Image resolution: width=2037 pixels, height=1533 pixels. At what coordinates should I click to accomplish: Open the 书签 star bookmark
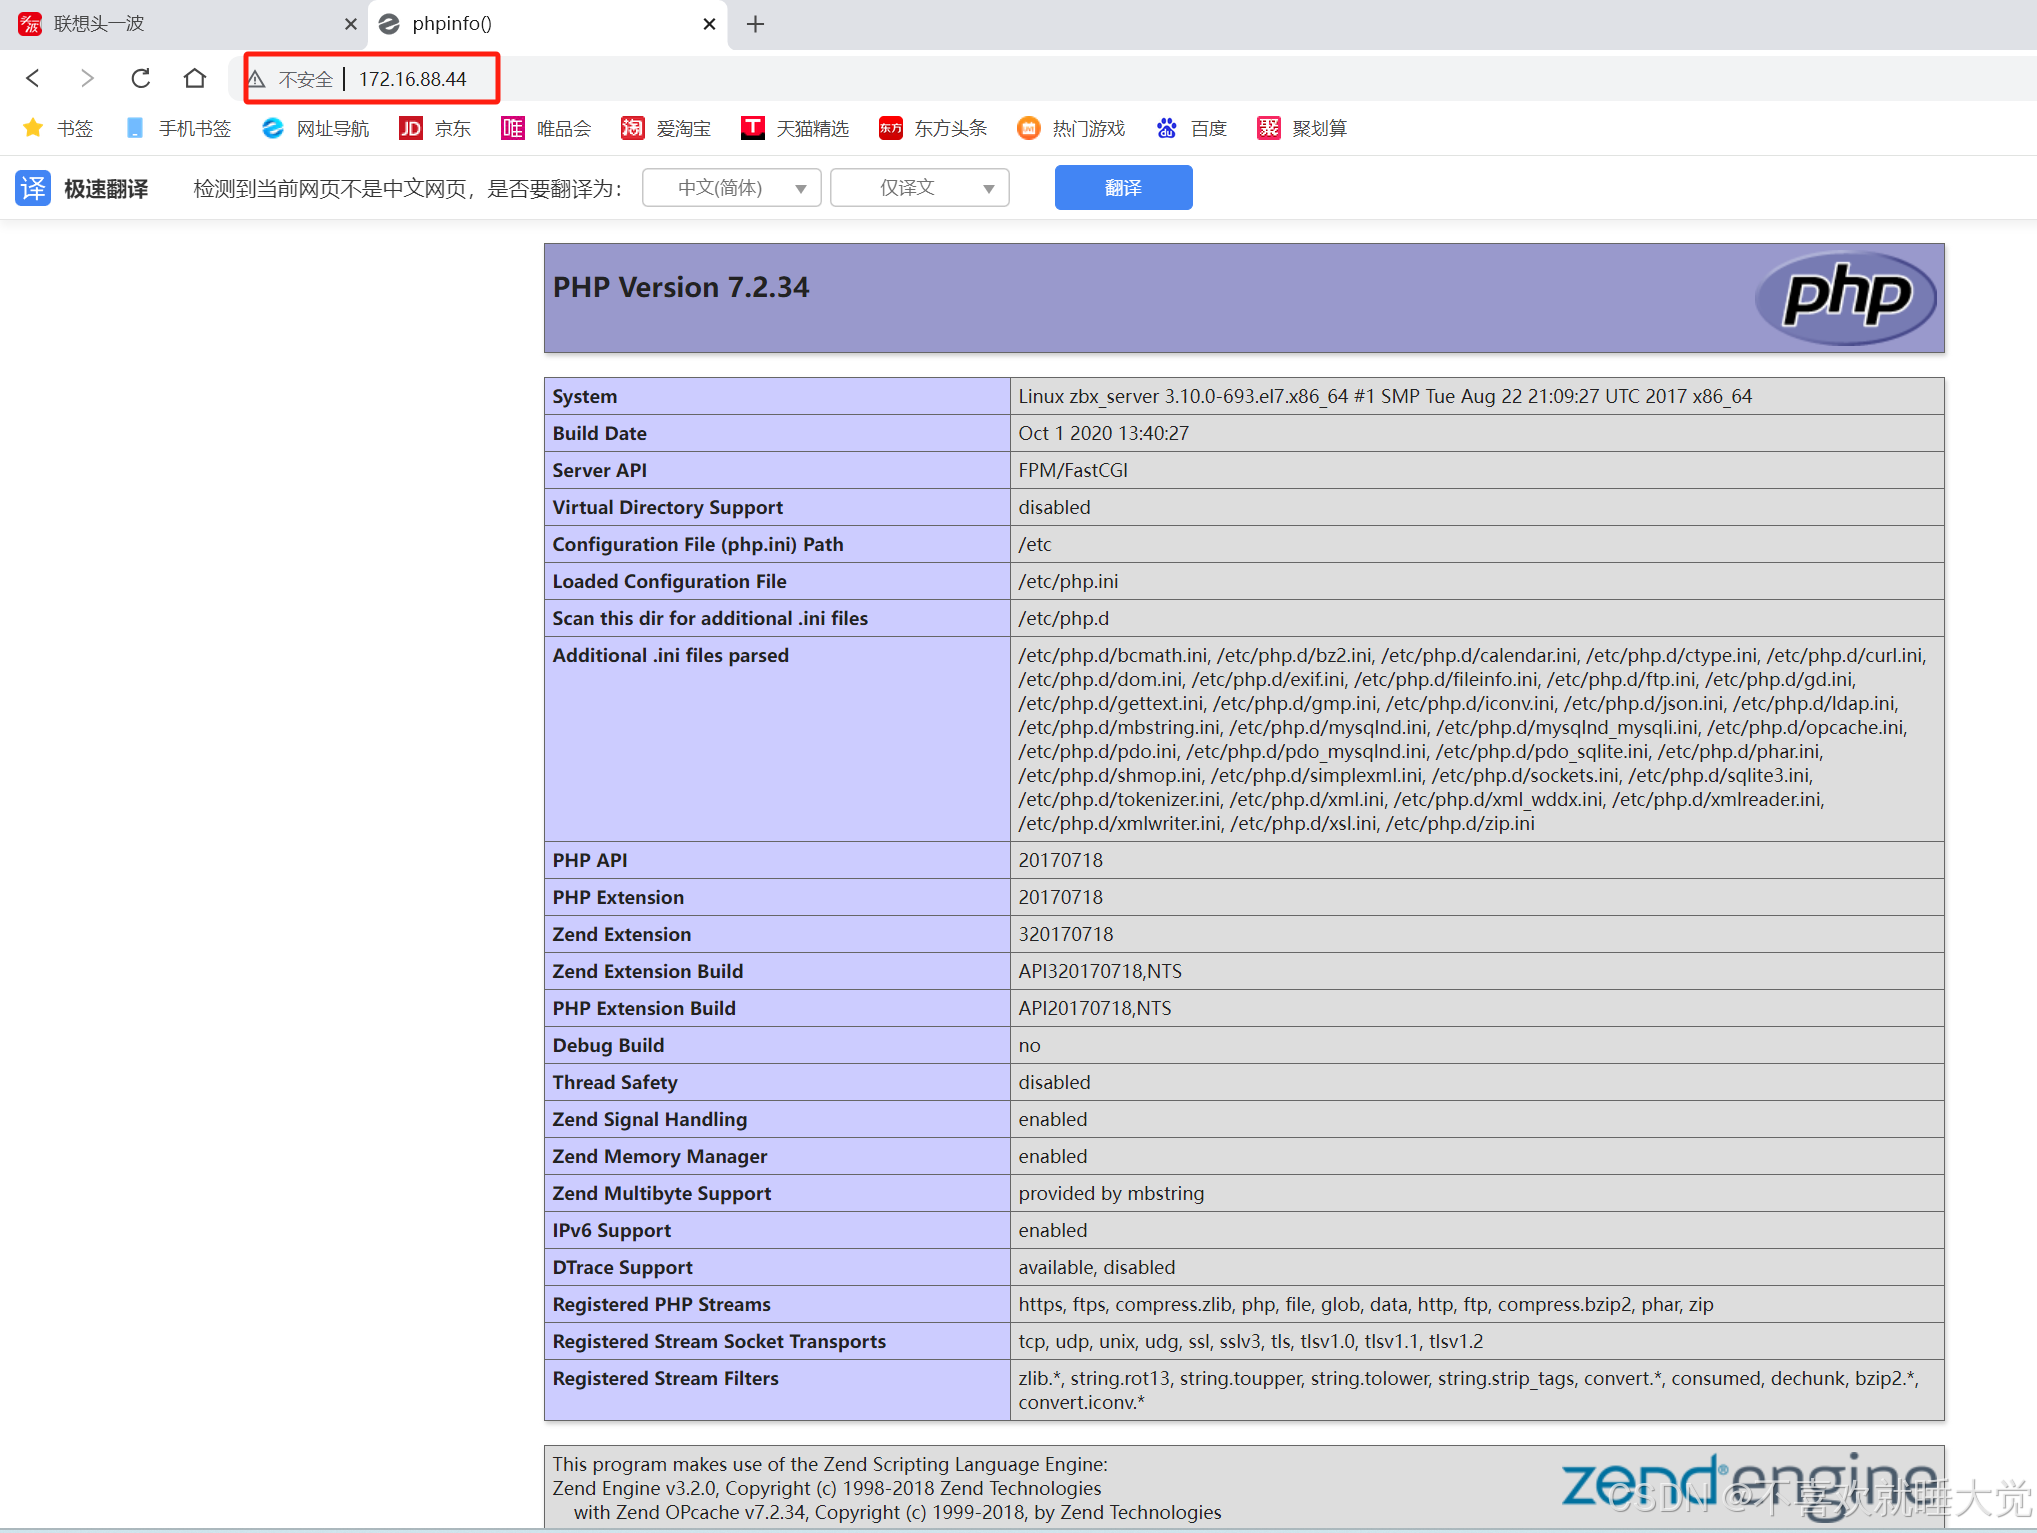[58, 128]
